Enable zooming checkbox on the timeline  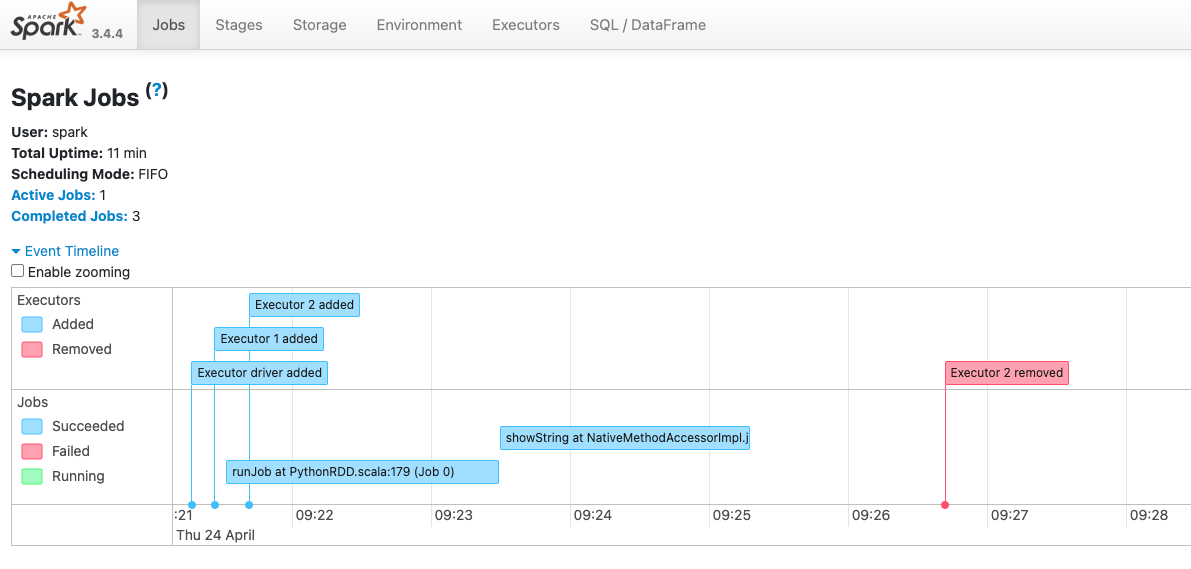click(17, 271)
